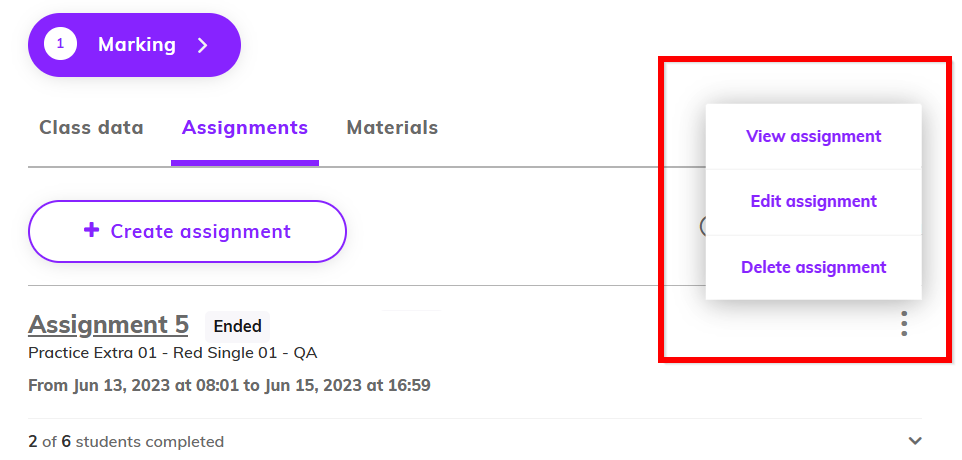Click the Ended status badge
Image resolution: width=962 pixels, height=460 pixels.
coord(237,326)
